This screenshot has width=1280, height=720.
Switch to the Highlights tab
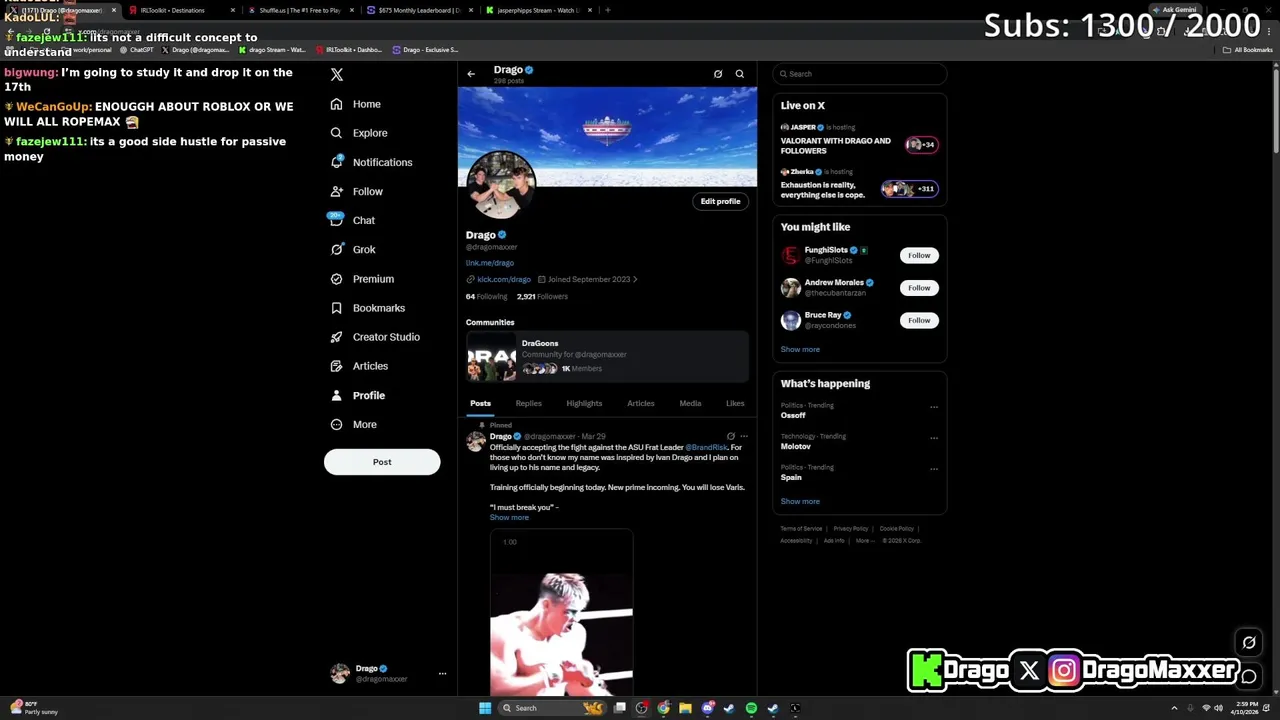coord(584,403)
